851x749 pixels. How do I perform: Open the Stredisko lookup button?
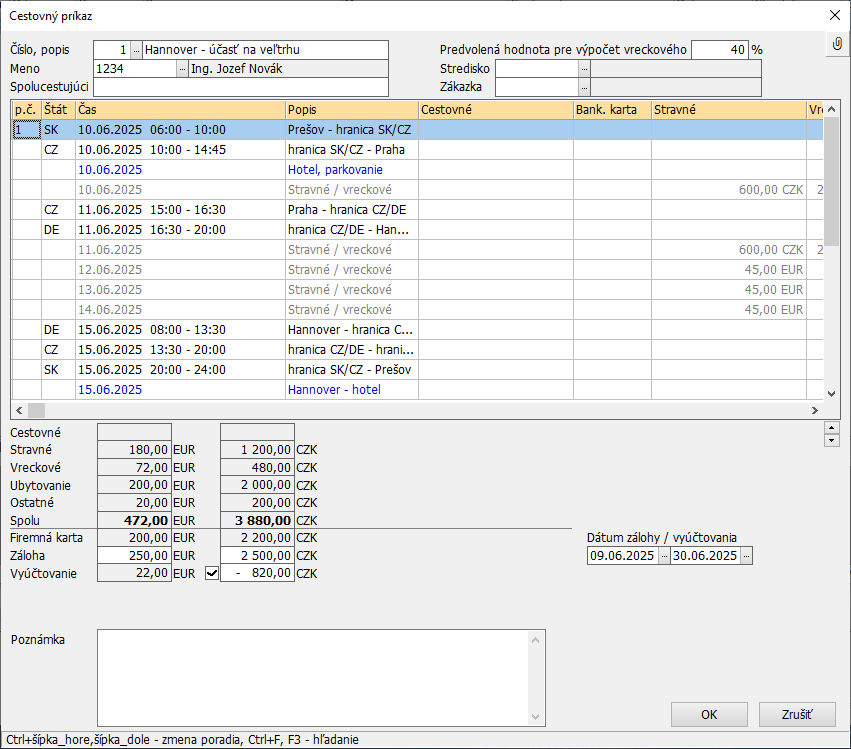pos(584,69)
